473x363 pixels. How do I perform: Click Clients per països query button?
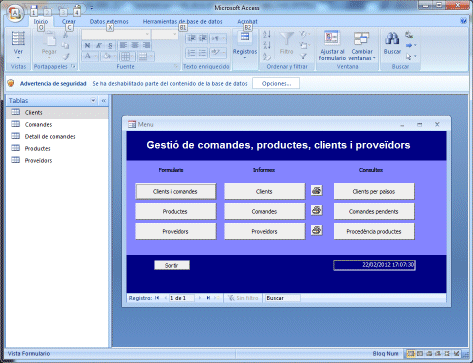(x=374, y=191)
